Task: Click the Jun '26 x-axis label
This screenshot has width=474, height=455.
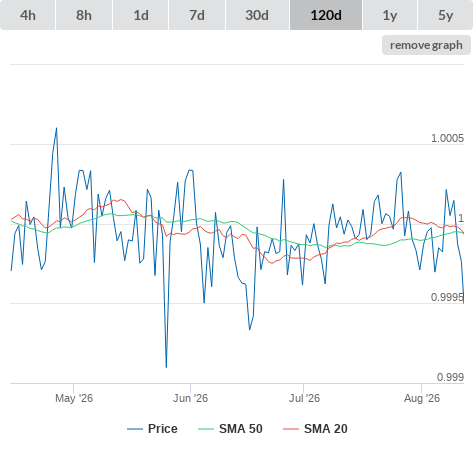Action: click(190, 398)
